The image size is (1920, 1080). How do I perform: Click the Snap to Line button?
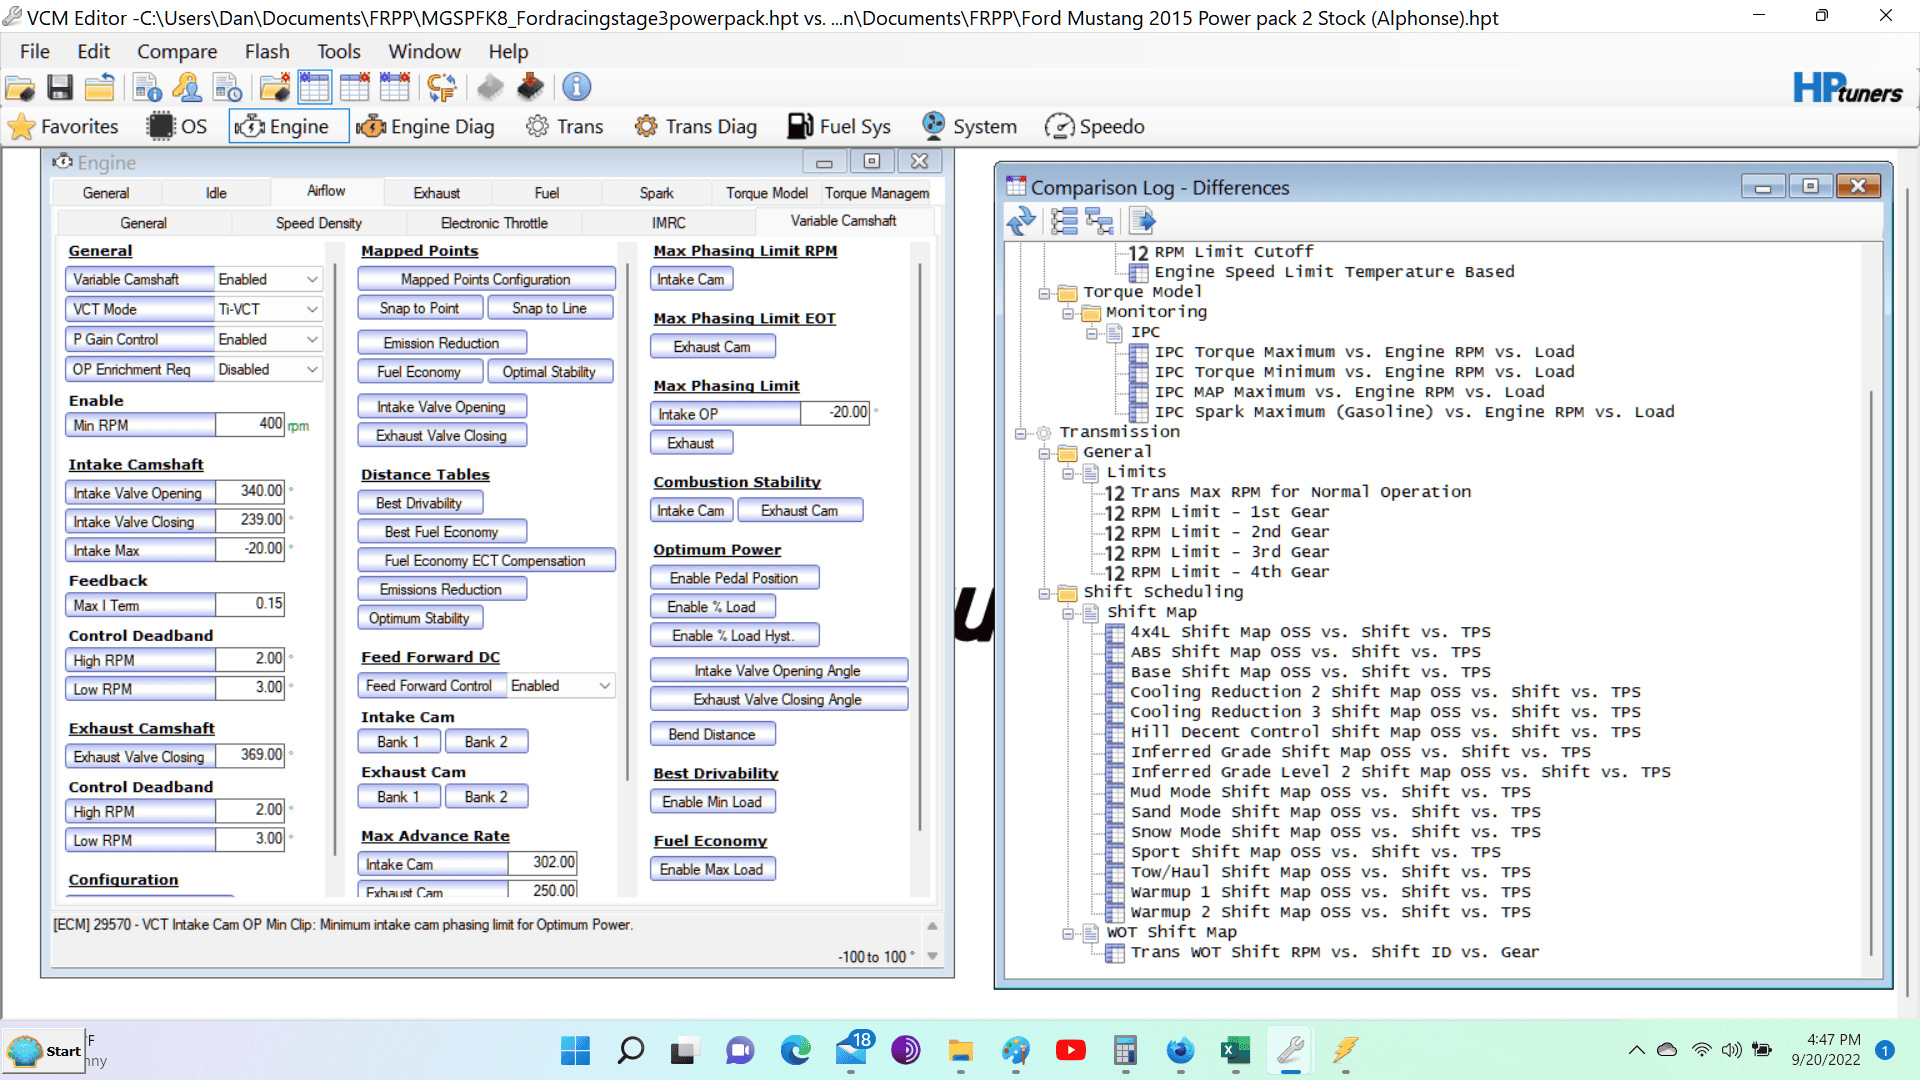click(549, 309)
